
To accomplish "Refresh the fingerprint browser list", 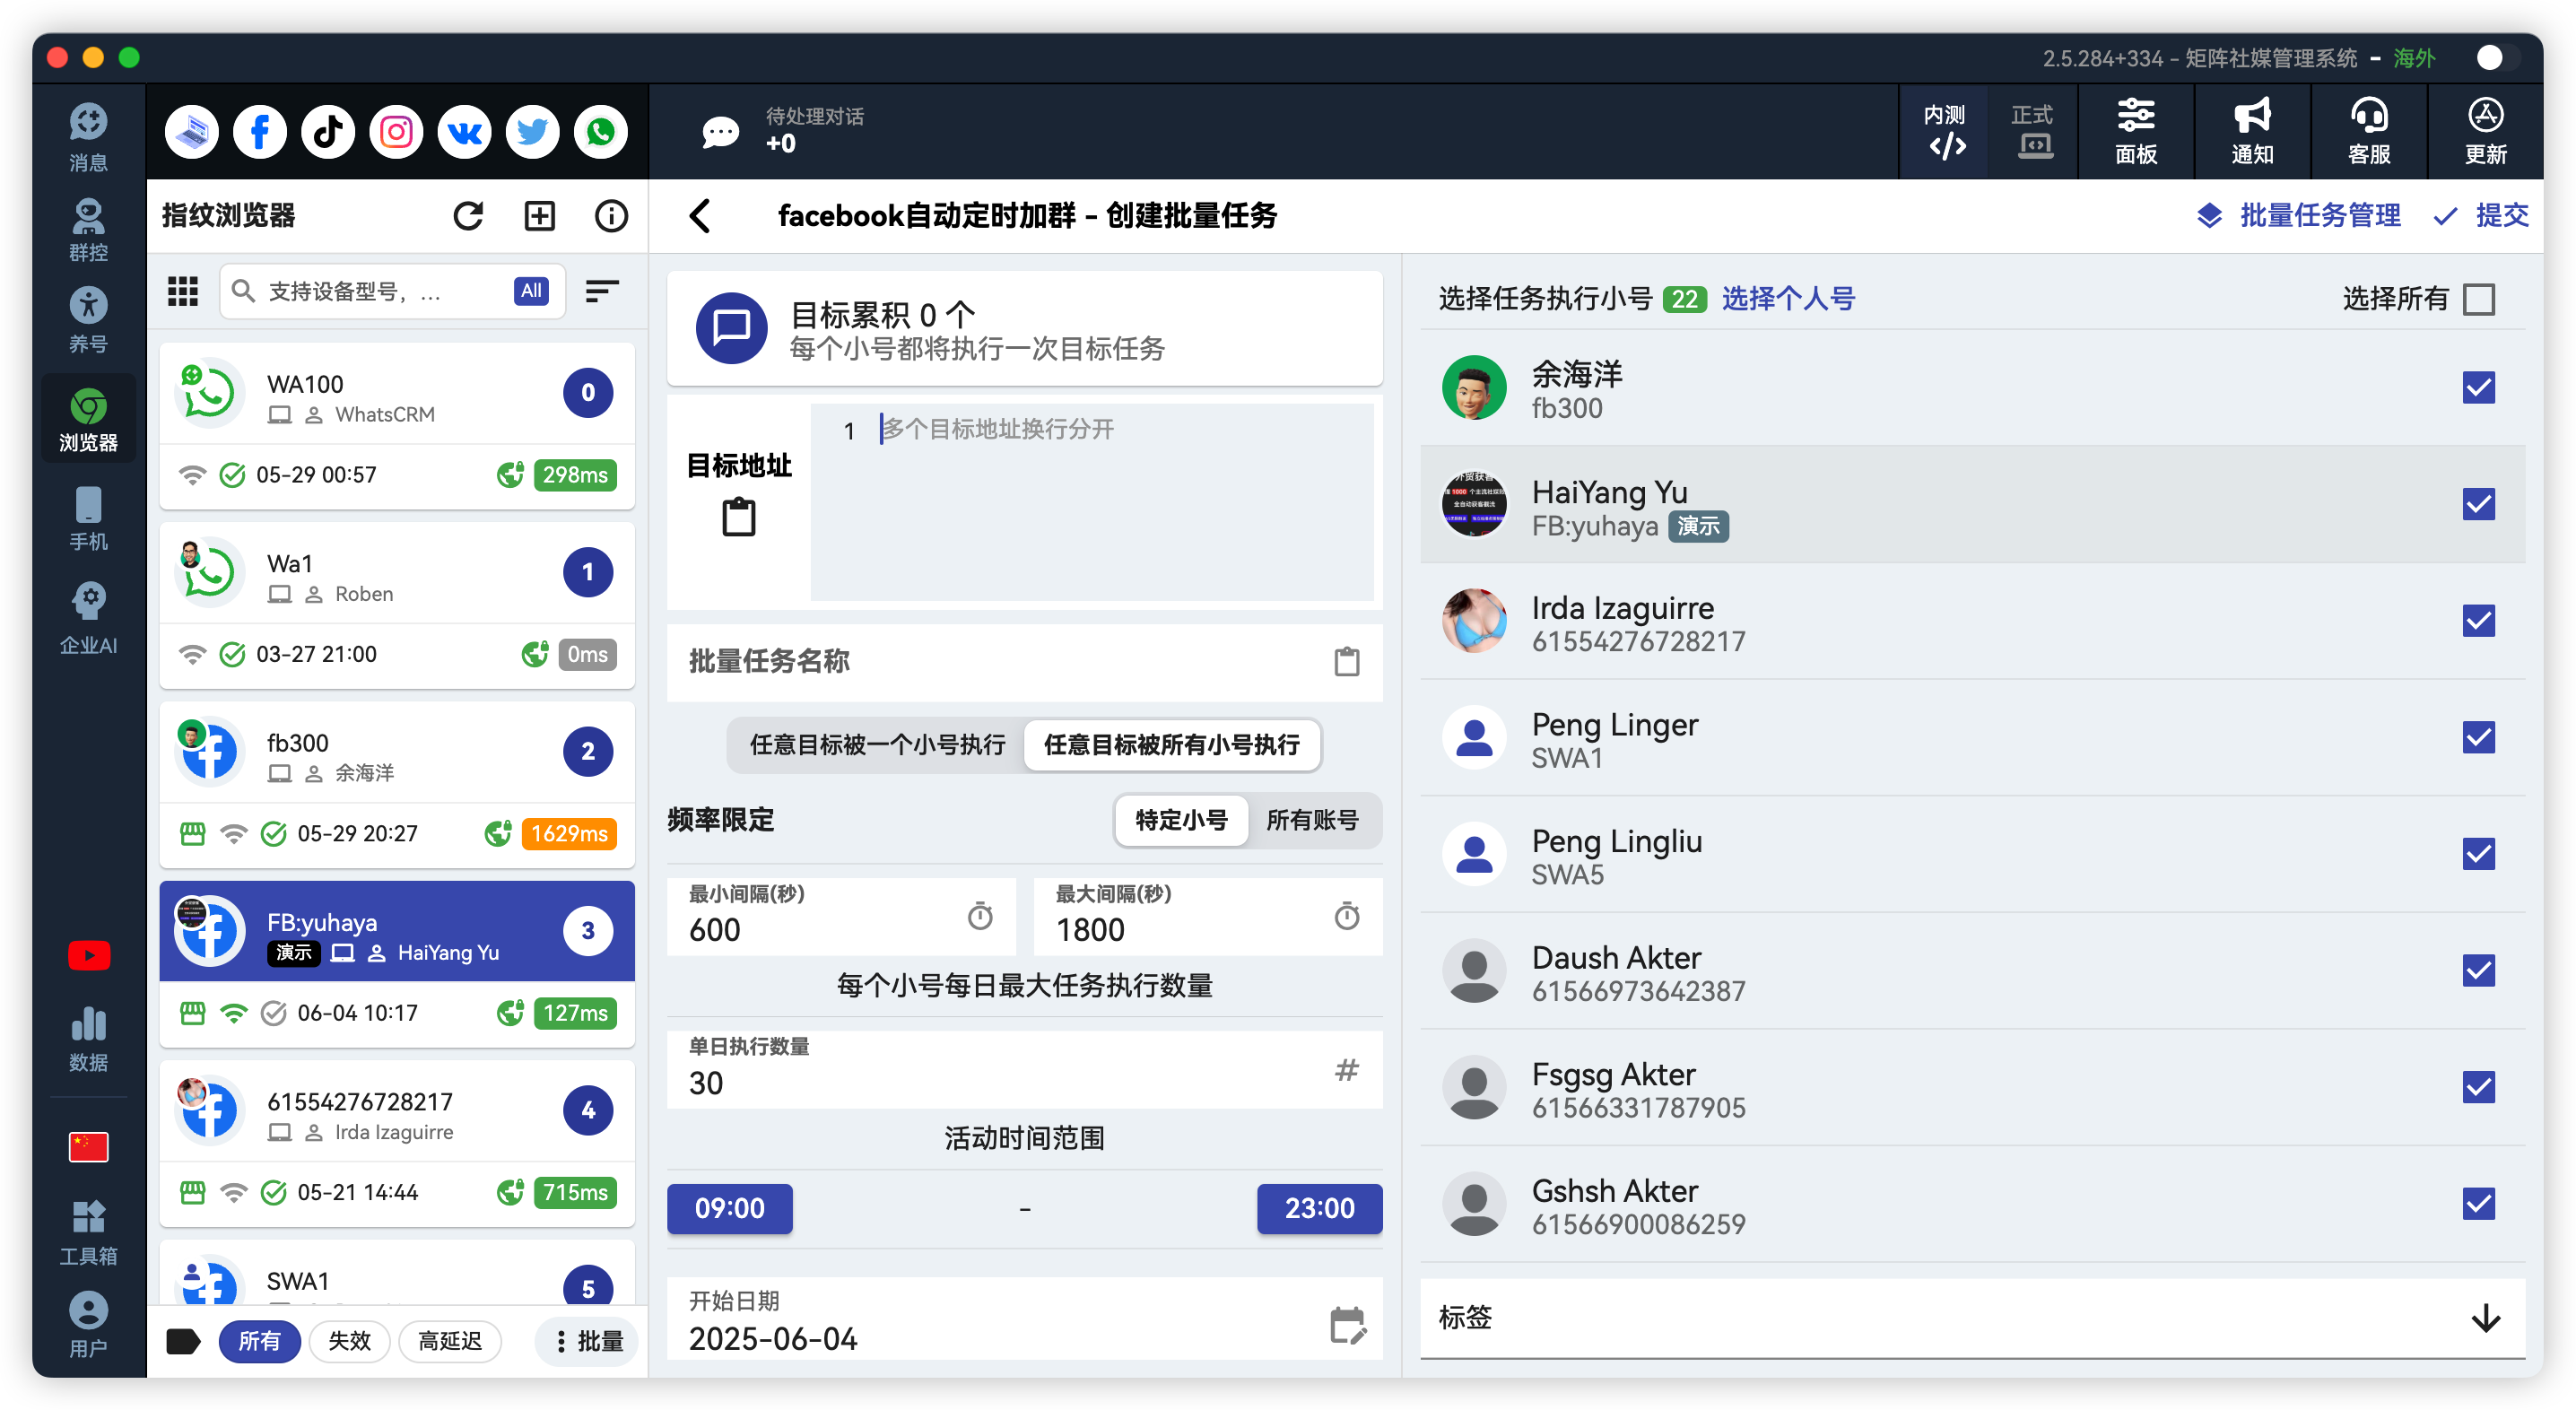I will [468, 215].
